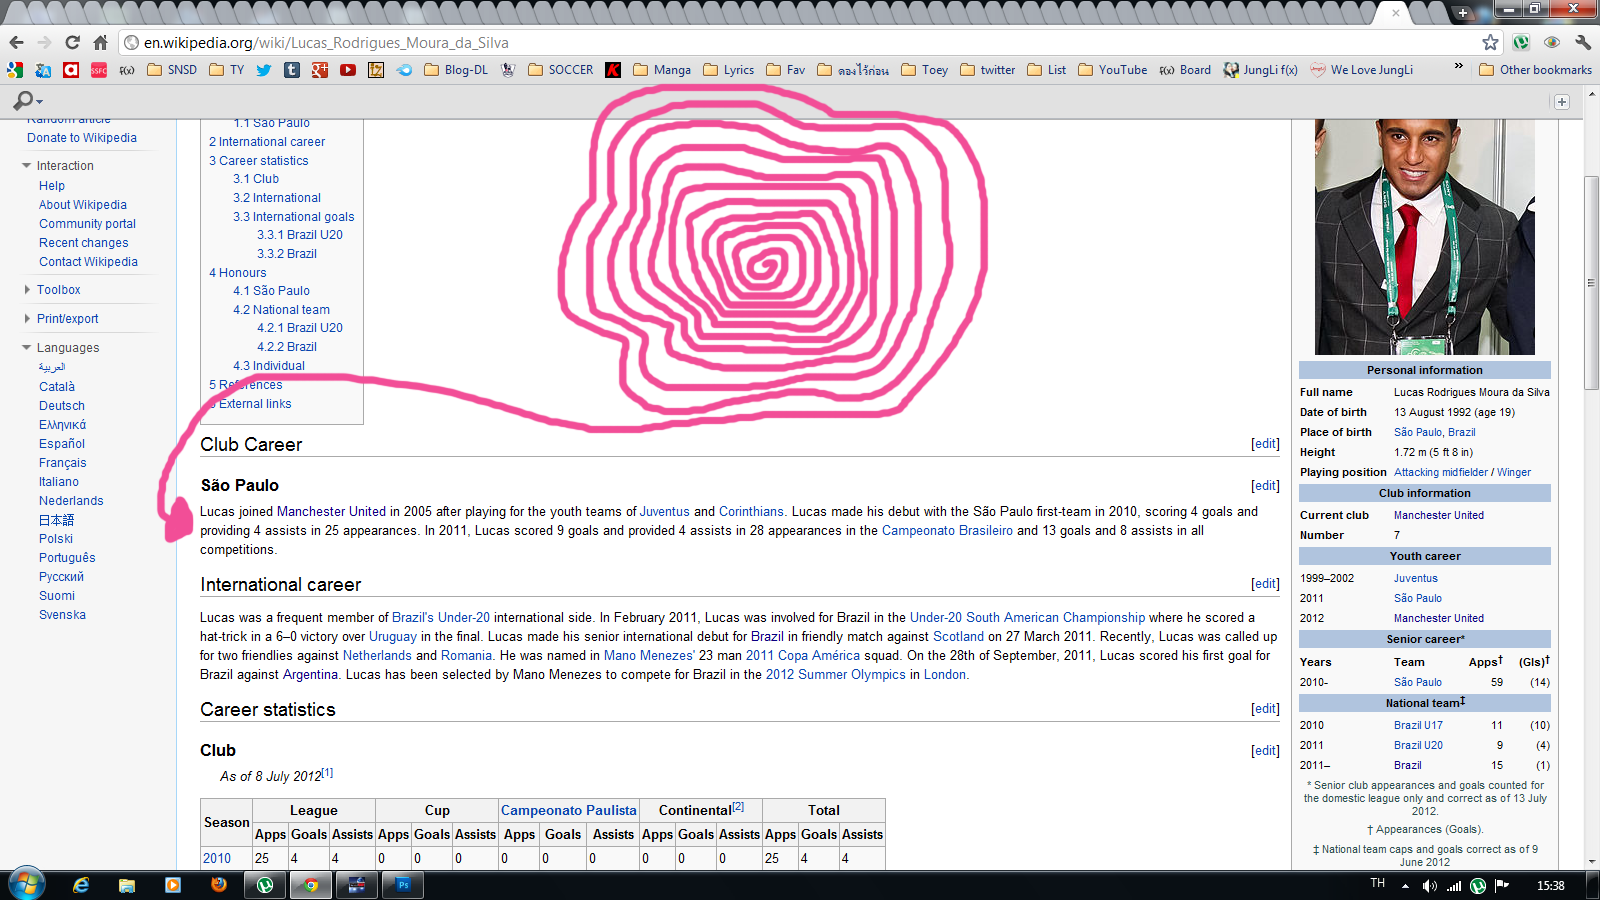Open the Blog-DL bookmarks folder
Screen dimensions: 1600x900
[456, 70]
